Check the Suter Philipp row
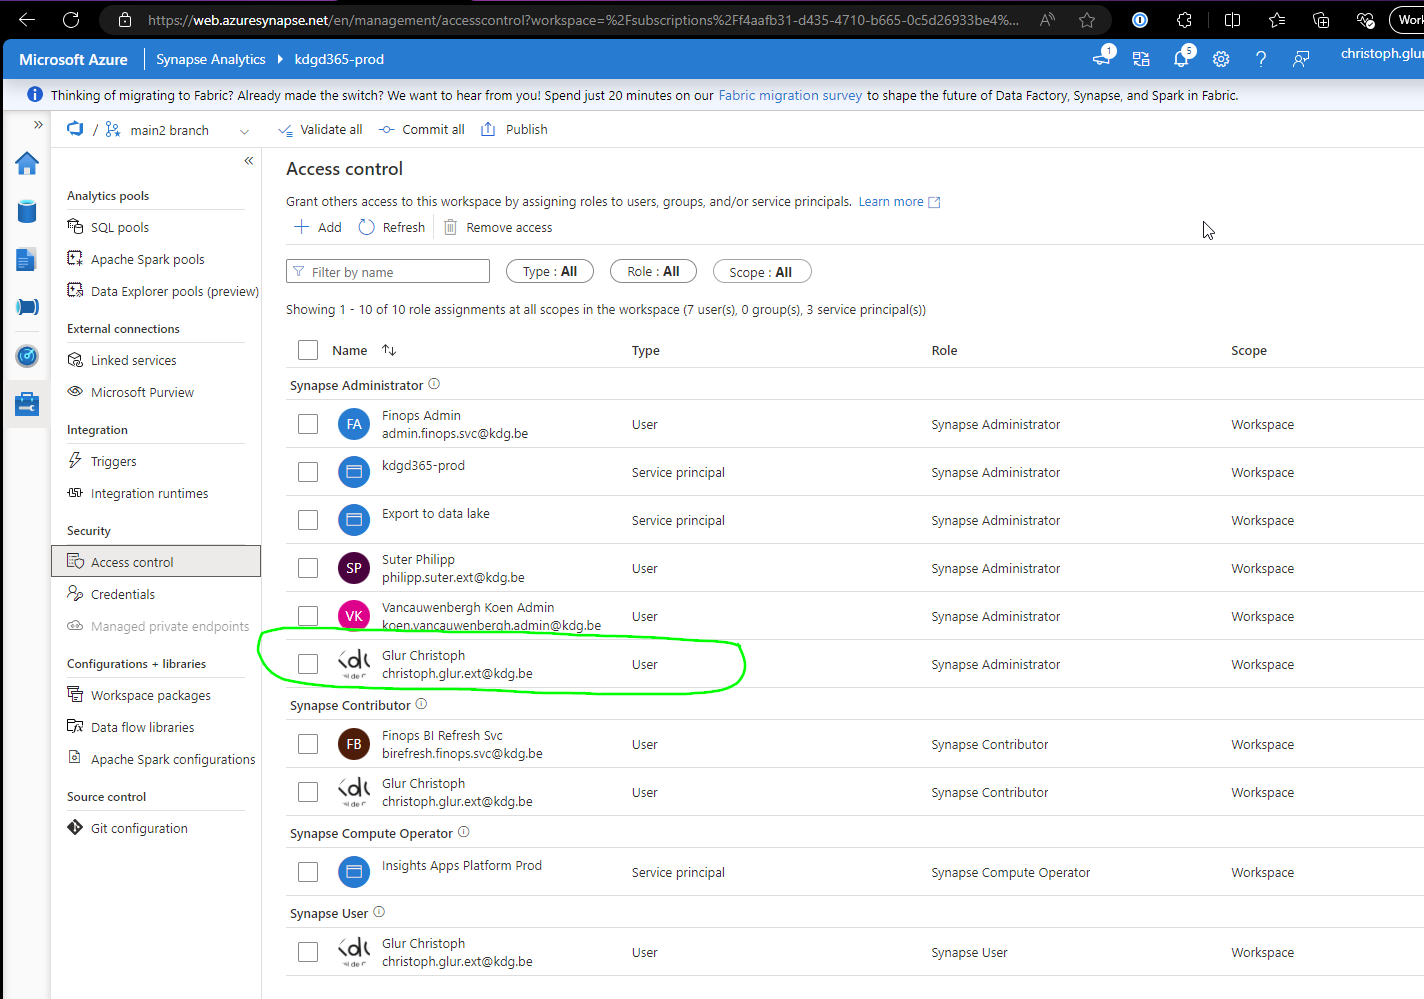The height and width of the screenshot is (999, 1424). click(308, 568)
